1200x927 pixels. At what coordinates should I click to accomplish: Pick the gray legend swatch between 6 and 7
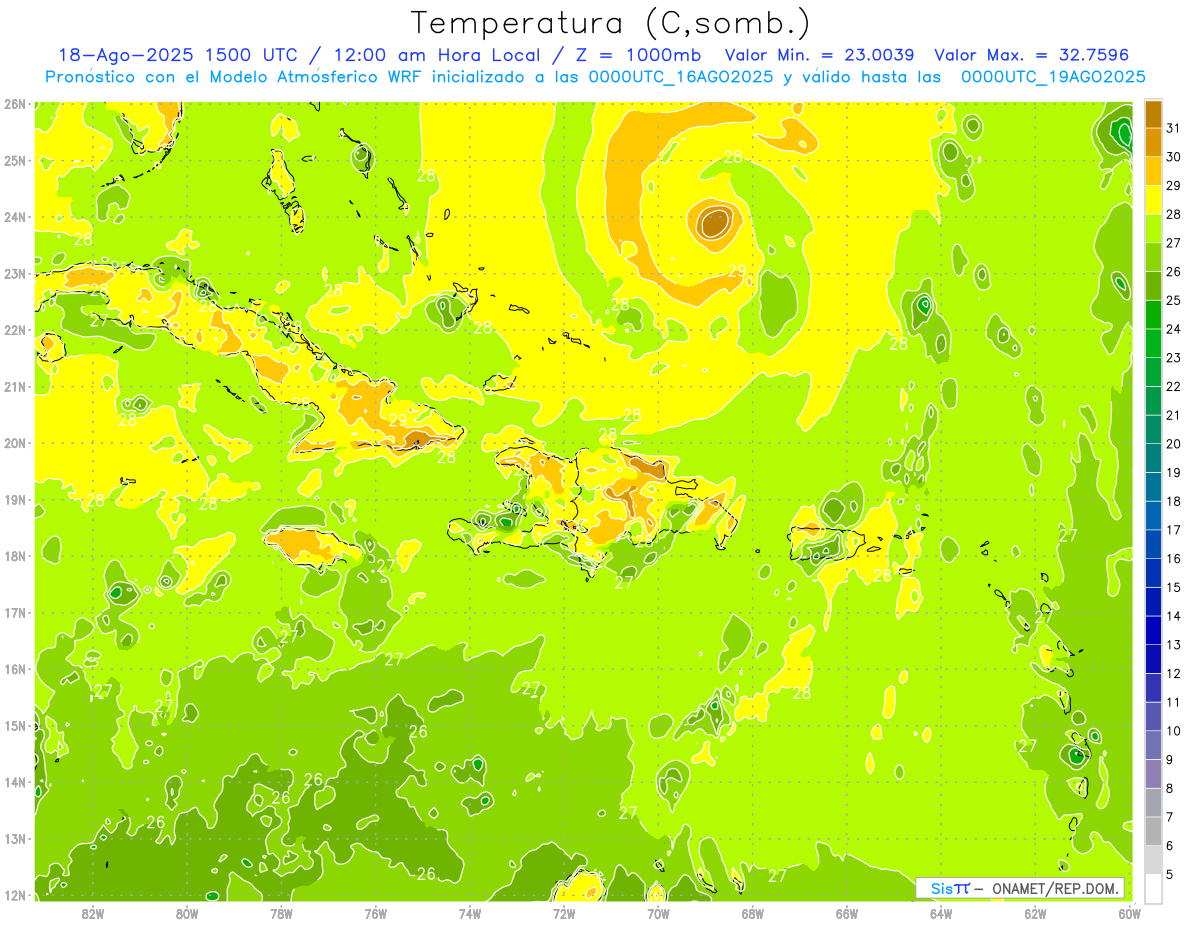(1153, 831)
